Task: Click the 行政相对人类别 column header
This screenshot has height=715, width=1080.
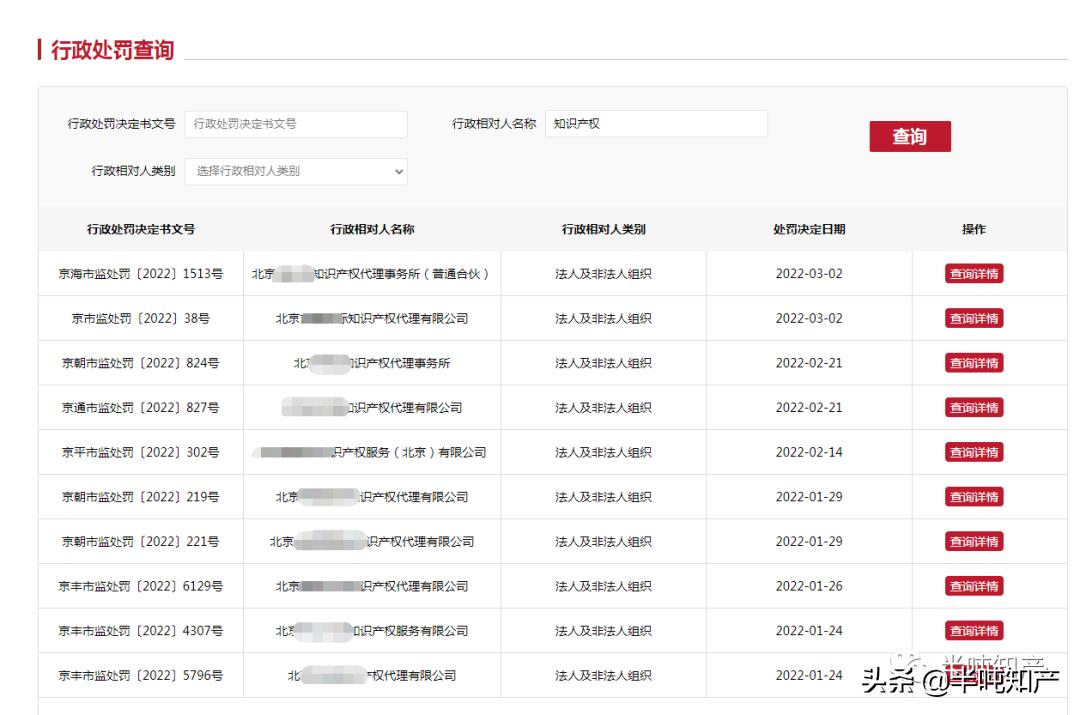Action: (604, 229)
